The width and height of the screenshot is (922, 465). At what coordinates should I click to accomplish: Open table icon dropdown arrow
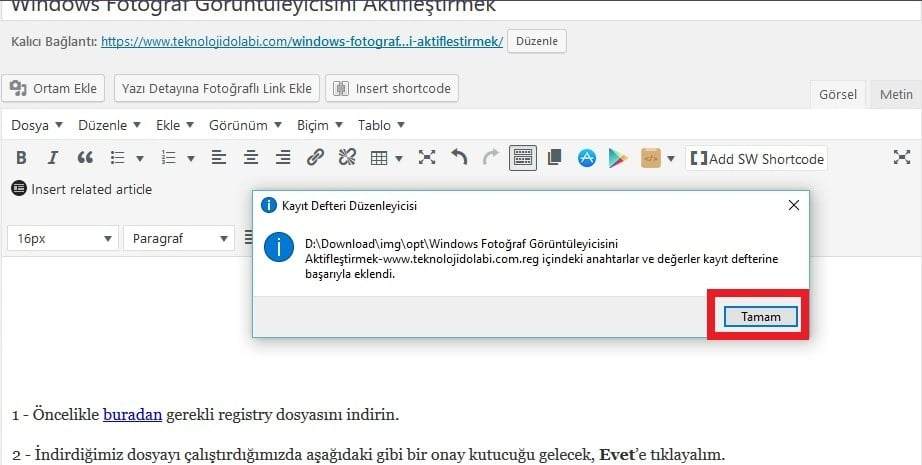coord(399,158)
